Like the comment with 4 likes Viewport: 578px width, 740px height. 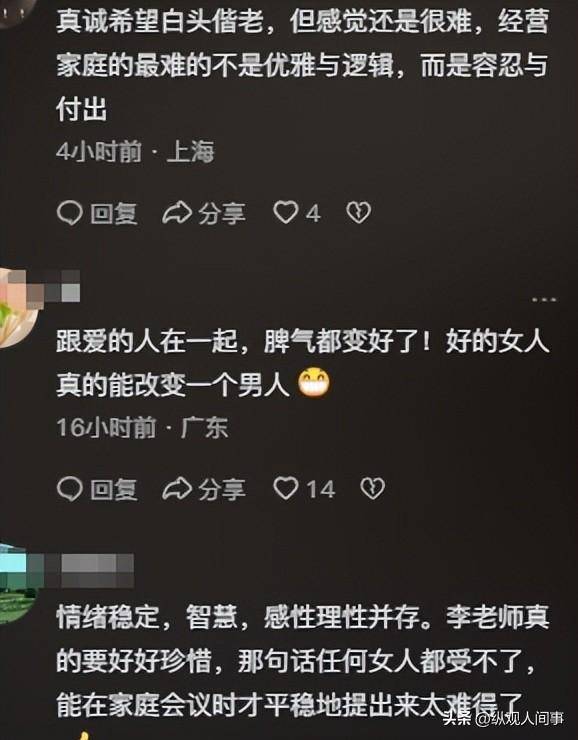tap(297, 213)
